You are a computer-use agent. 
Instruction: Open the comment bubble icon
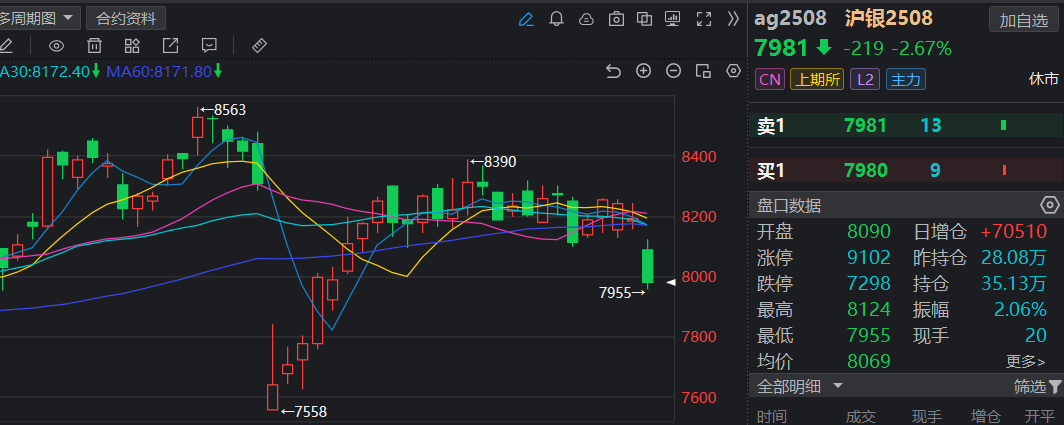coord(209,45)
